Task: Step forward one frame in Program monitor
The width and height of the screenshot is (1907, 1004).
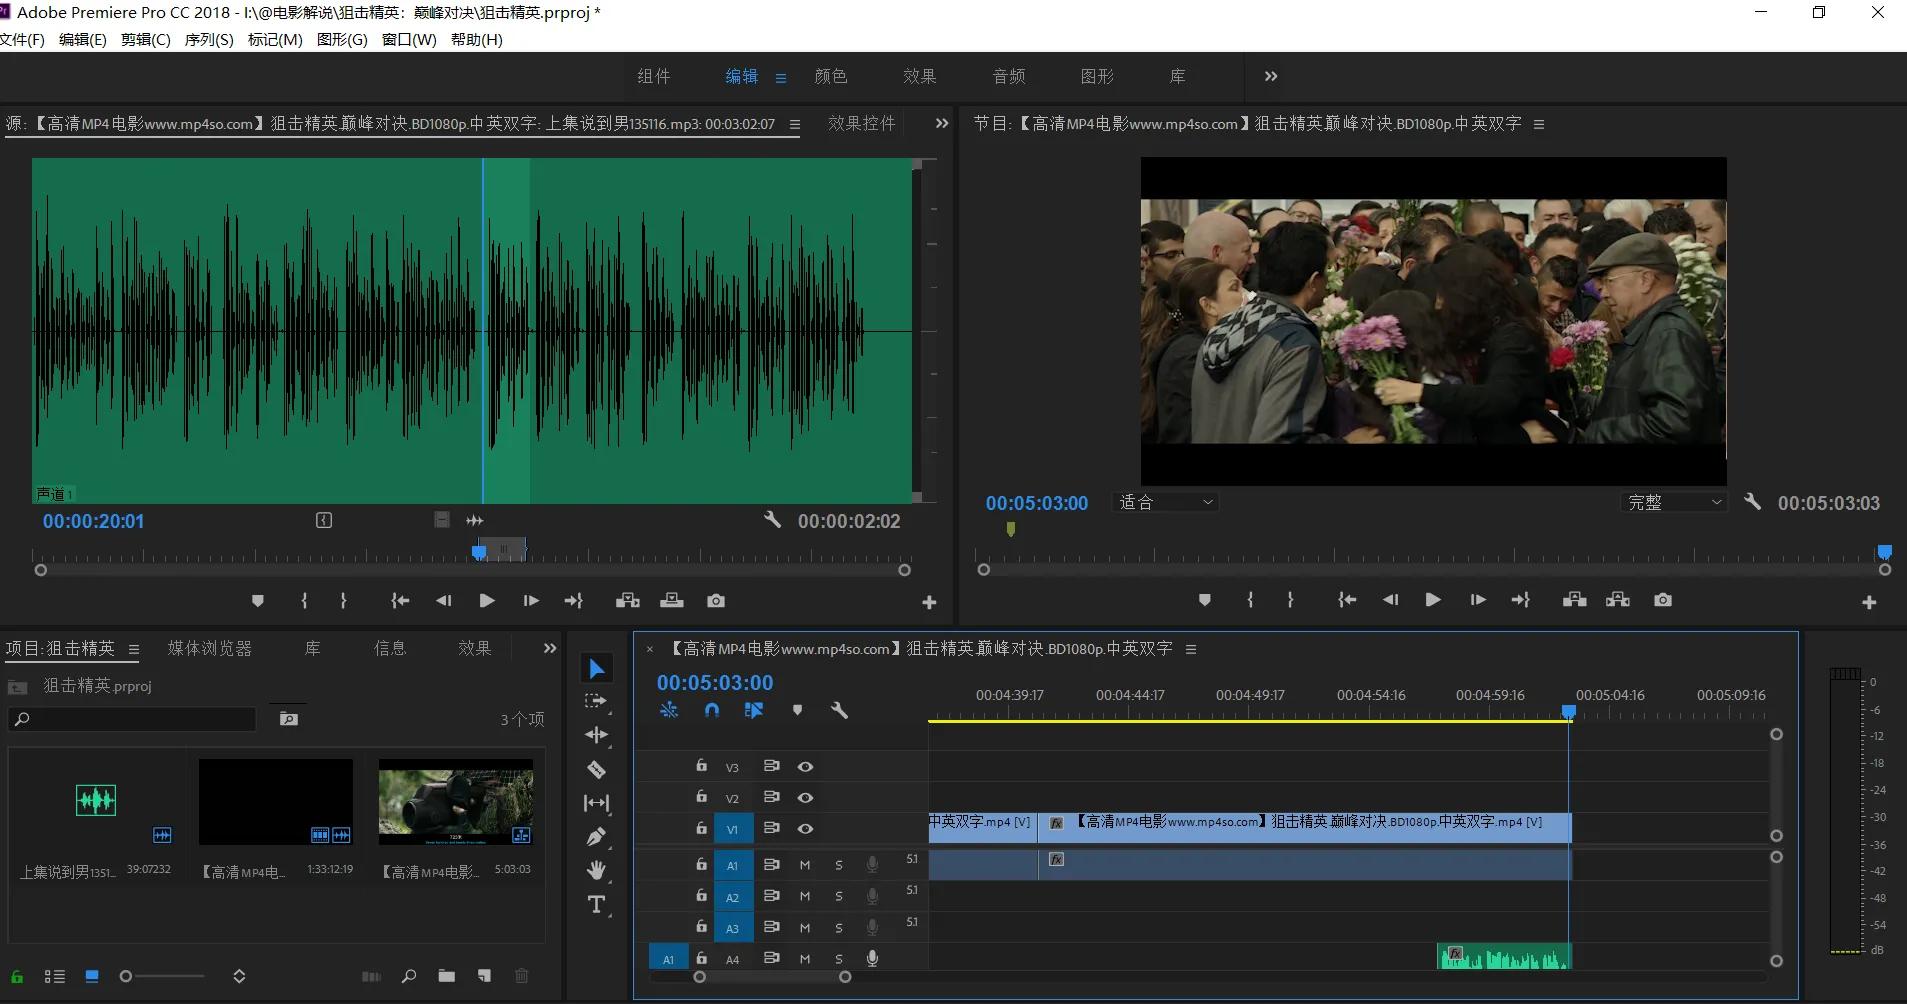Action: [x=1477, y=600]
